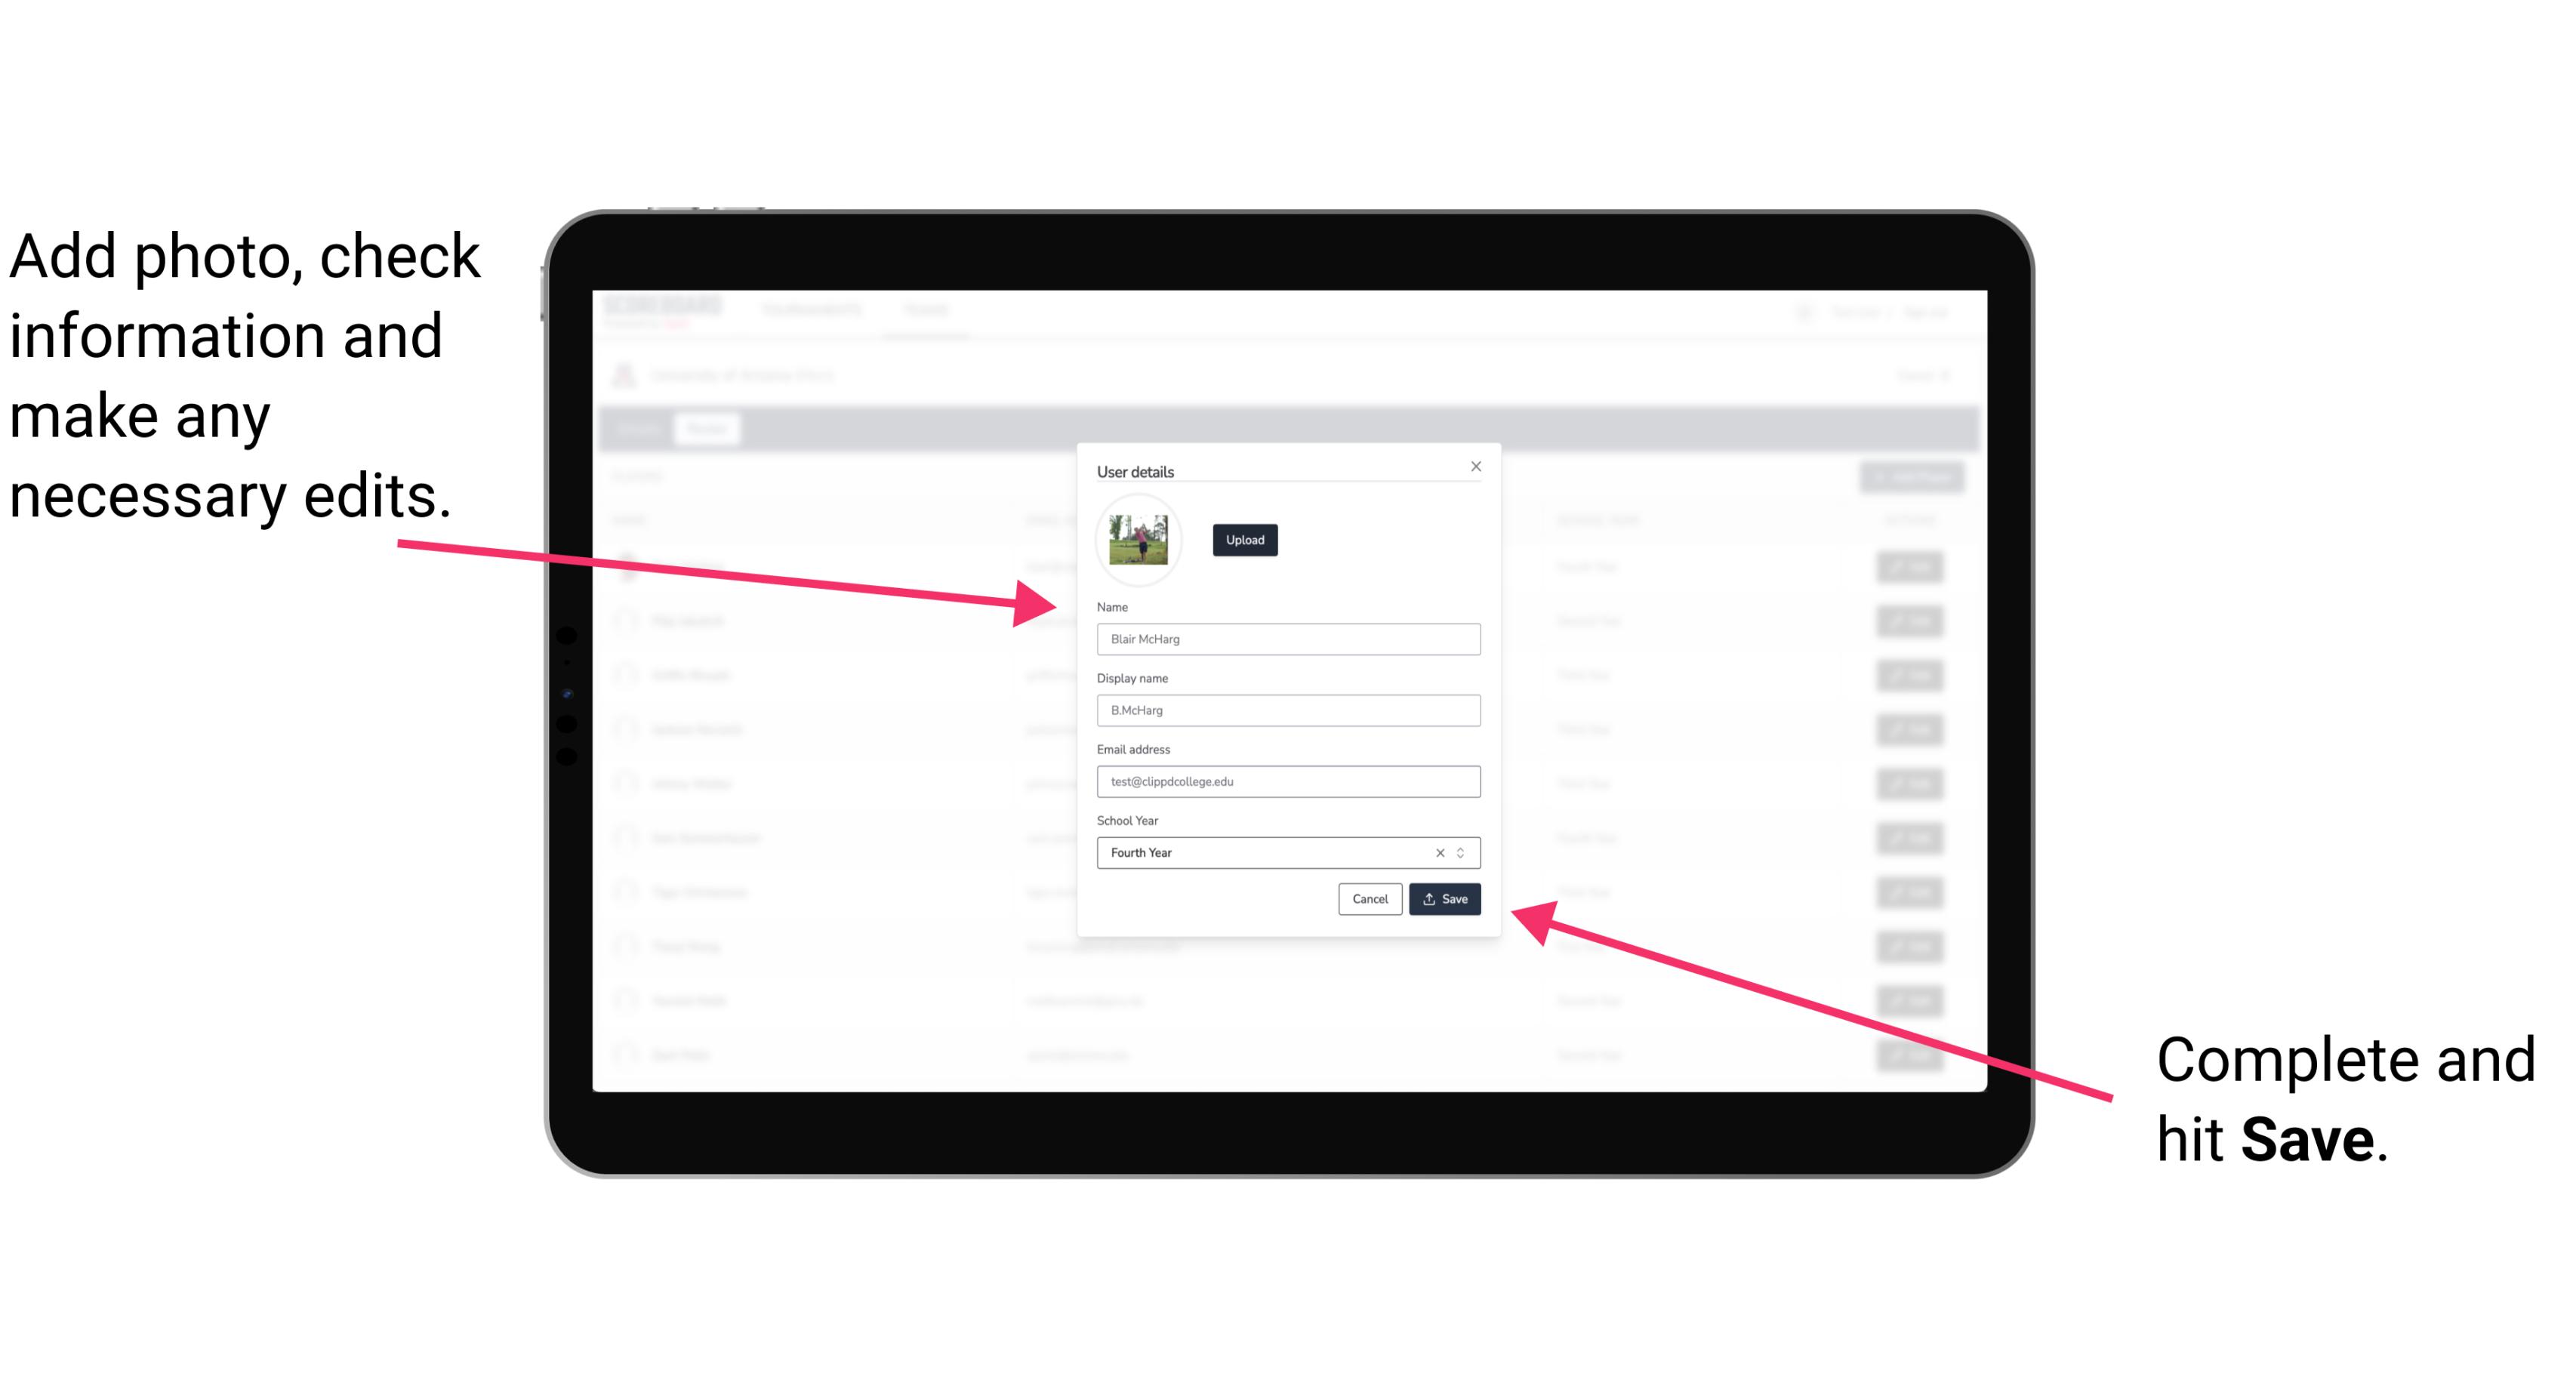This screenshot has height=1386, width=2576.
Task: Click the close X icon on dialog
Action: click(1475, 466)
